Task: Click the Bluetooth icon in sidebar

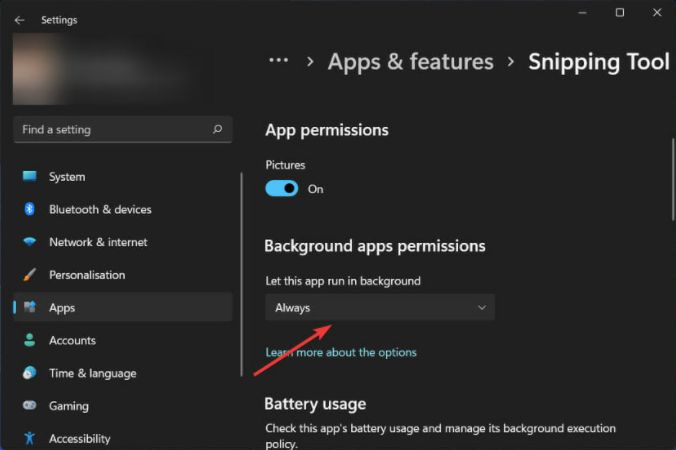Action: point(29,209)
